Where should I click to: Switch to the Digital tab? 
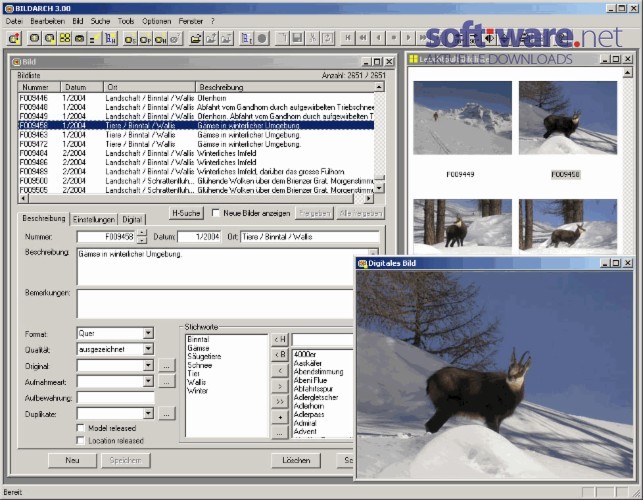coord(132,219)
